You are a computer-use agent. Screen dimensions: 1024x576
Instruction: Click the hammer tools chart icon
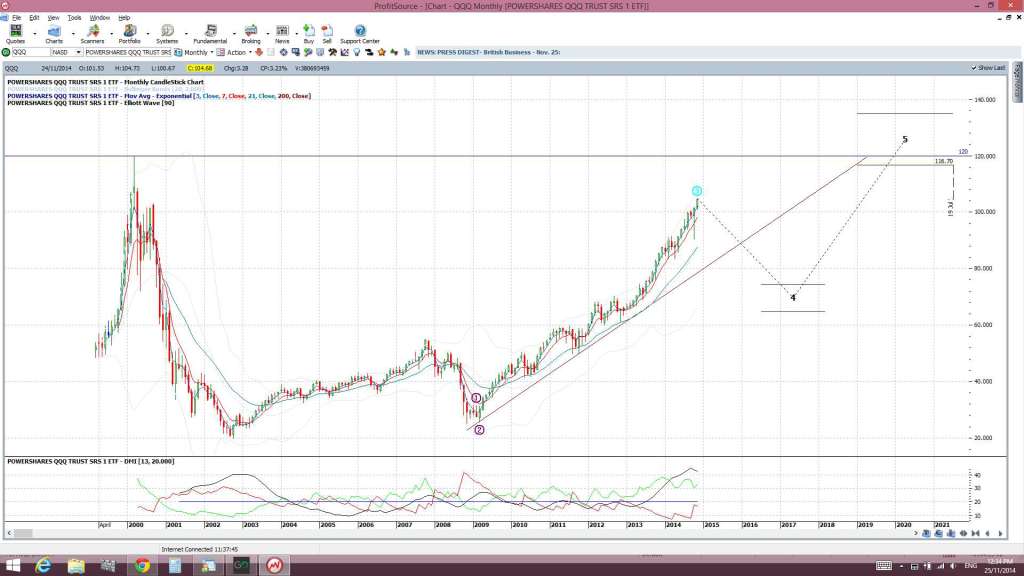pyautogui.click(x=332, y=52)
